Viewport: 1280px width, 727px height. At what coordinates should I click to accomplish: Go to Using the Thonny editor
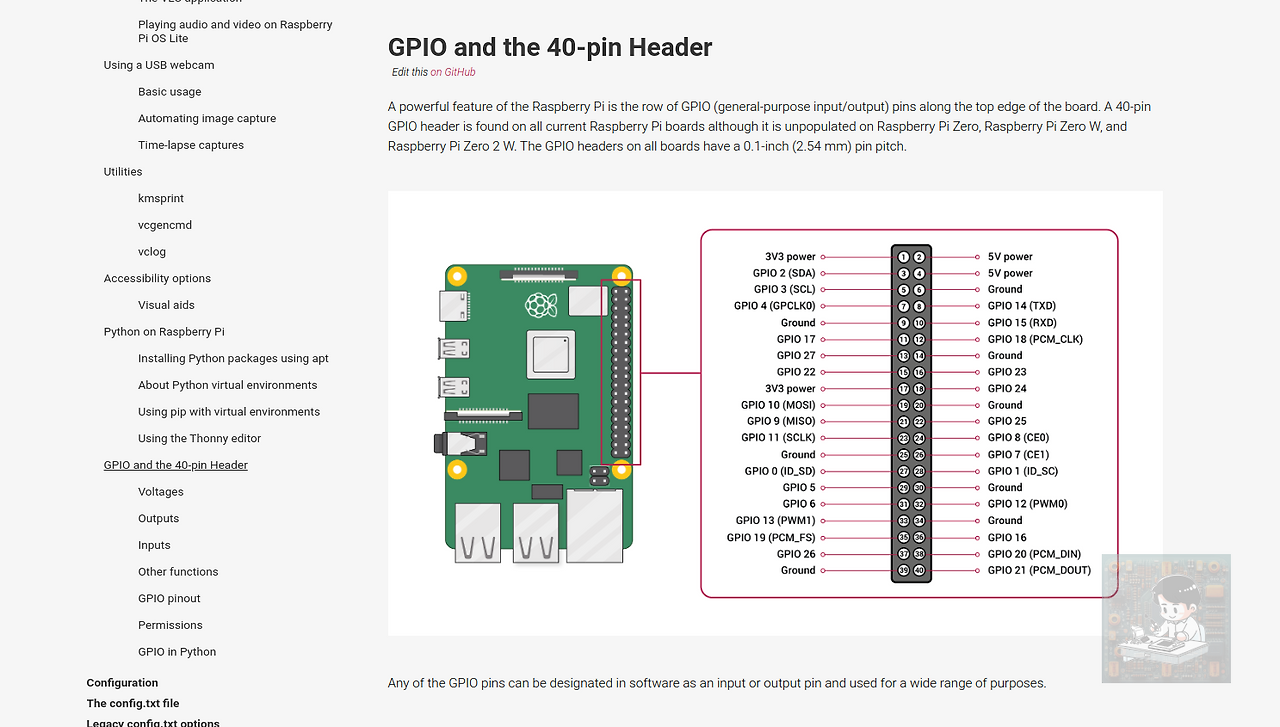pos(199,438)
